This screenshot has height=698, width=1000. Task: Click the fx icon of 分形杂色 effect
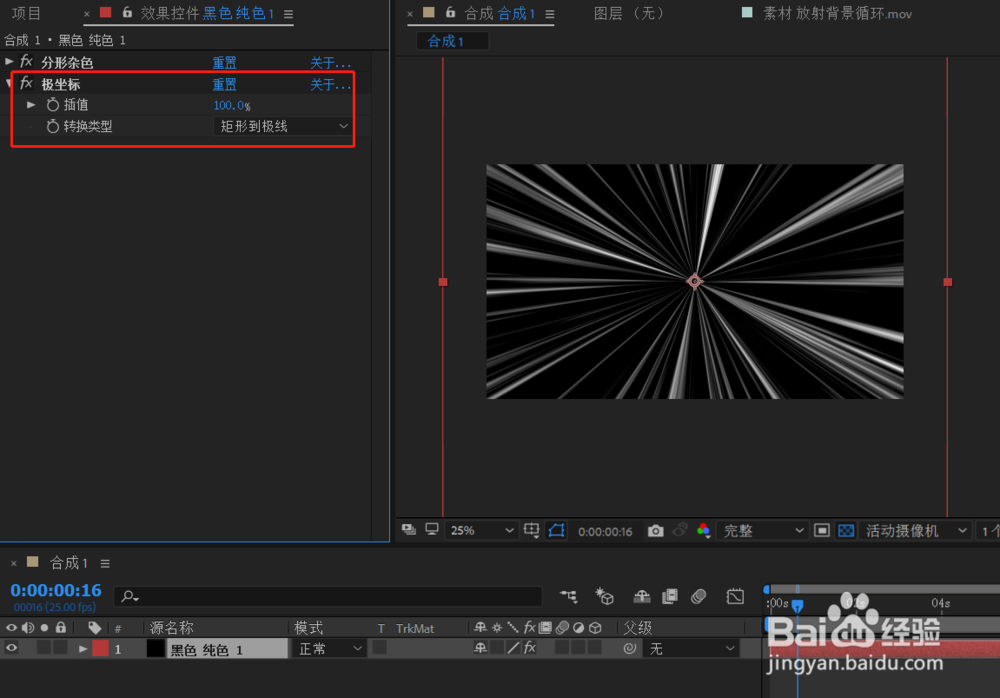click(26, 61)
